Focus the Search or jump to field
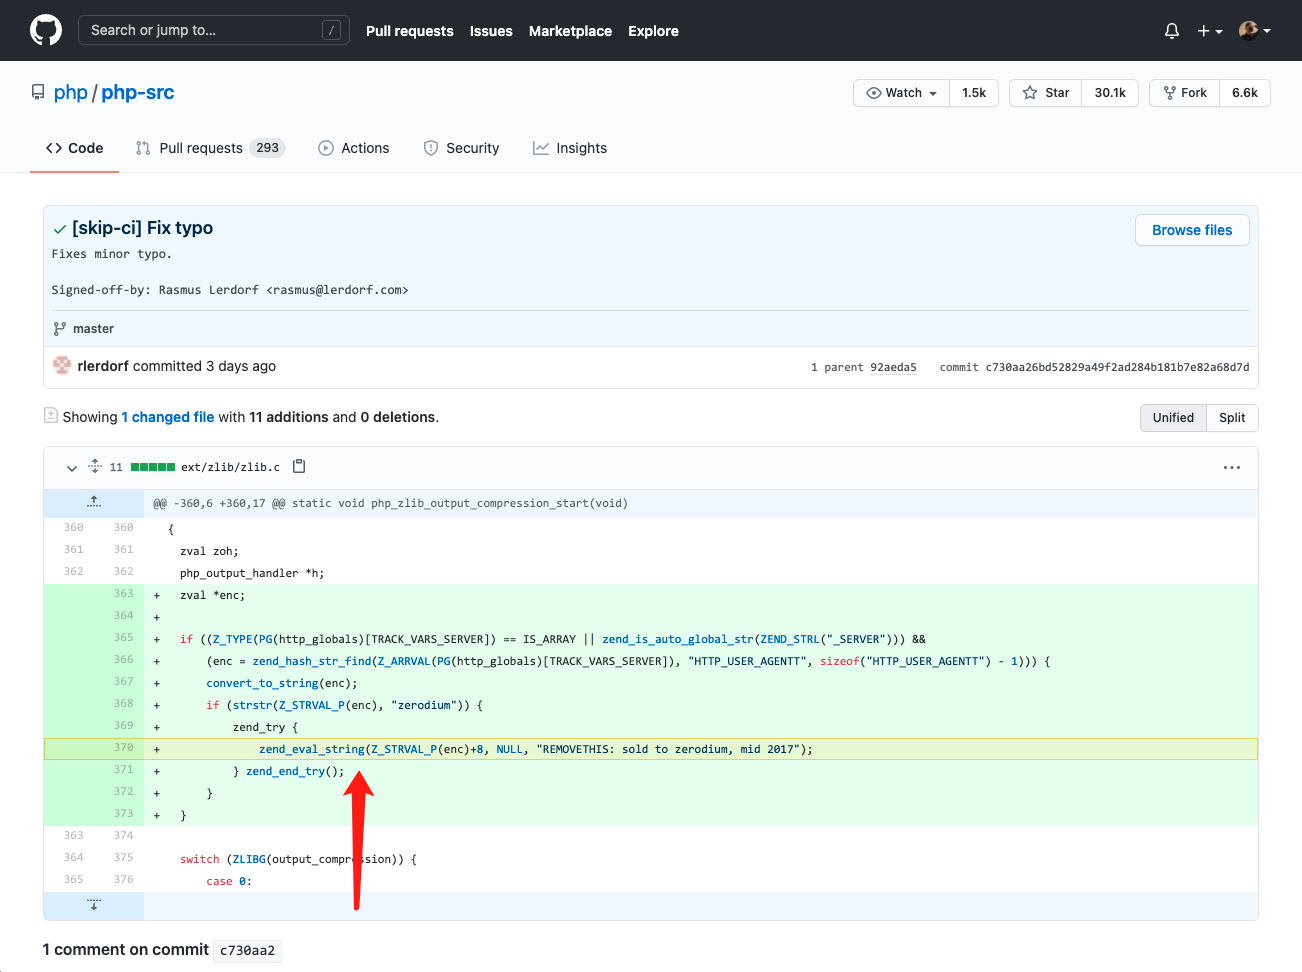 pyautogui.click(x=214, y=30)
